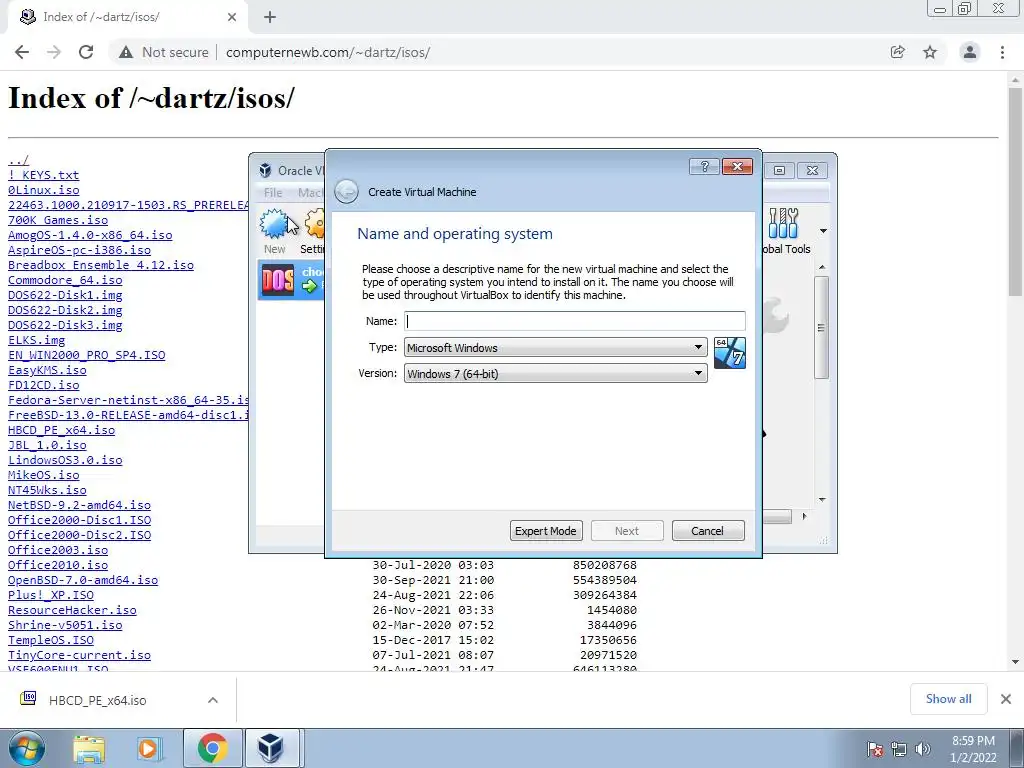Open the AmogOS-1.4.0-x86_64.iso link
Screen dimensions: 1024x768
coord(90,235)
